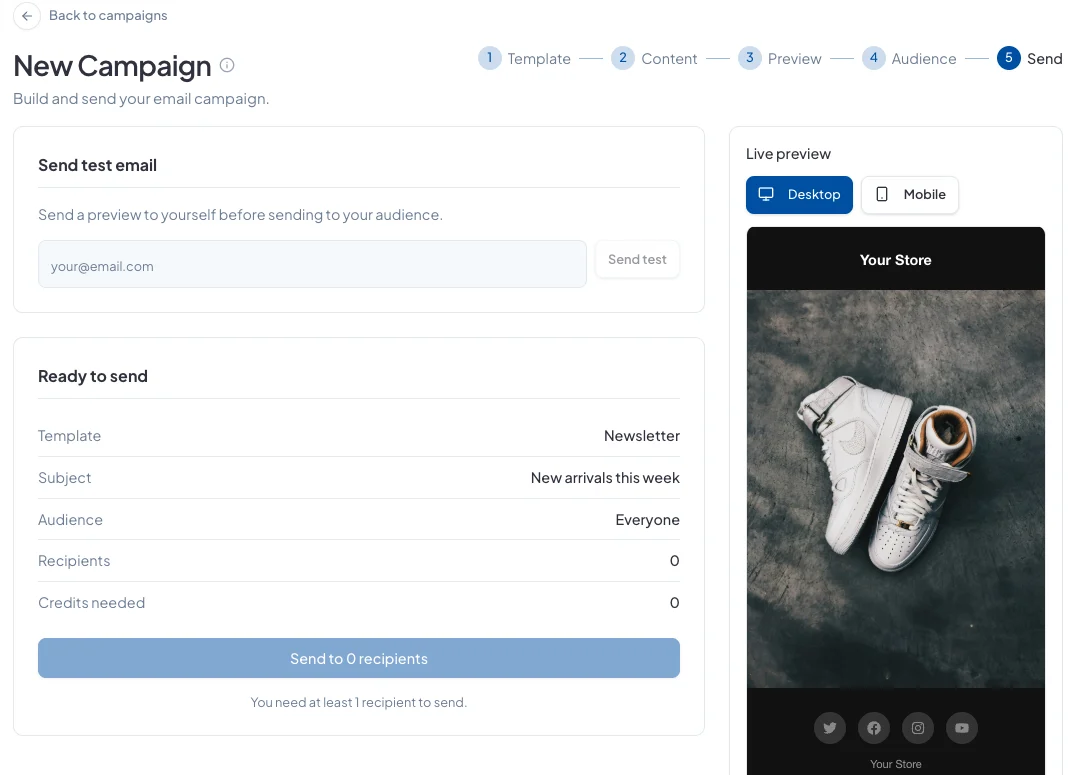1083x775 pixels.
Task: Click the Everyone audience value
Action: point(647,520)
